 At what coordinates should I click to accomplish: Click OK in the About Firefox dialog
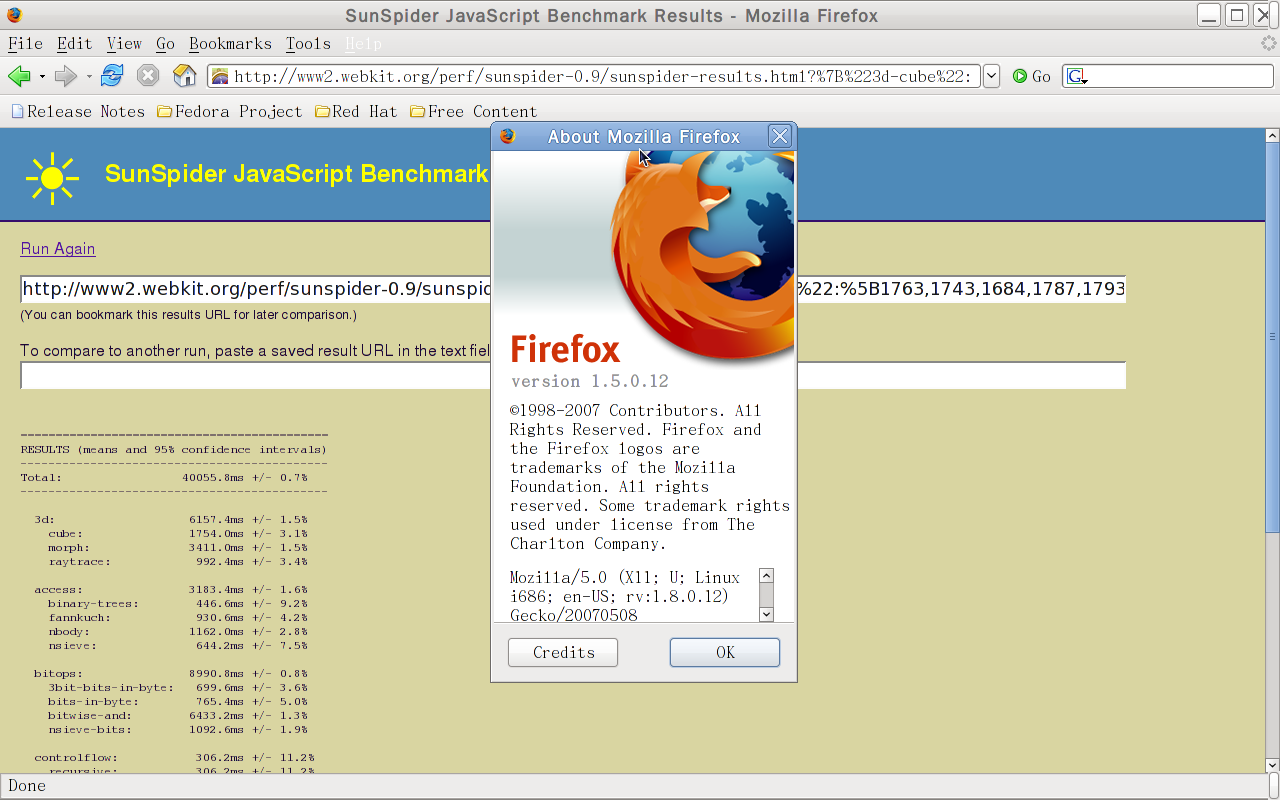(x=725, y=652)
